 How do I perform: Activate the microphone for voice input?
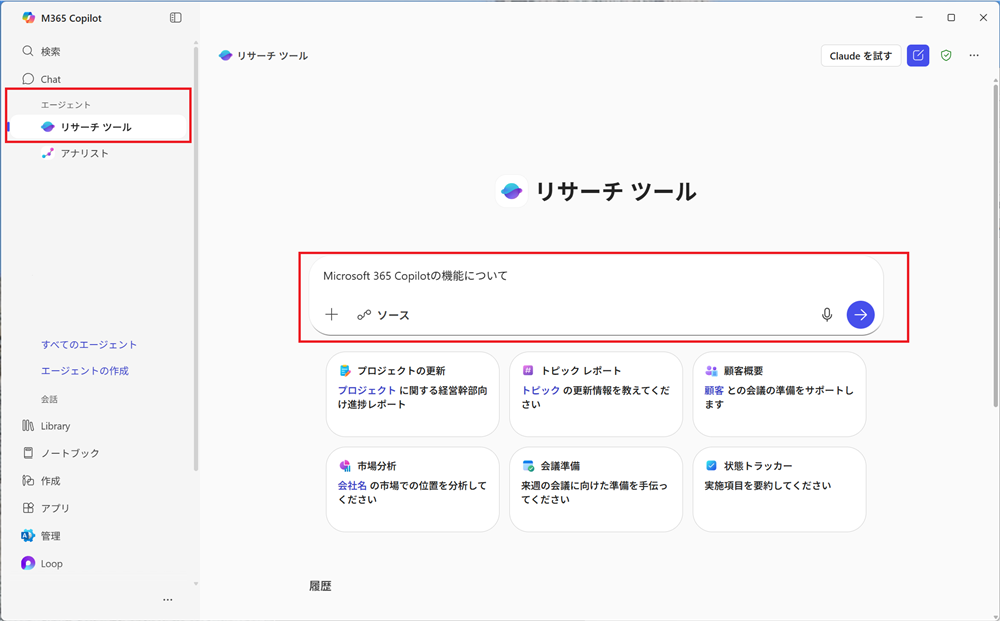(x=827, y=314)
